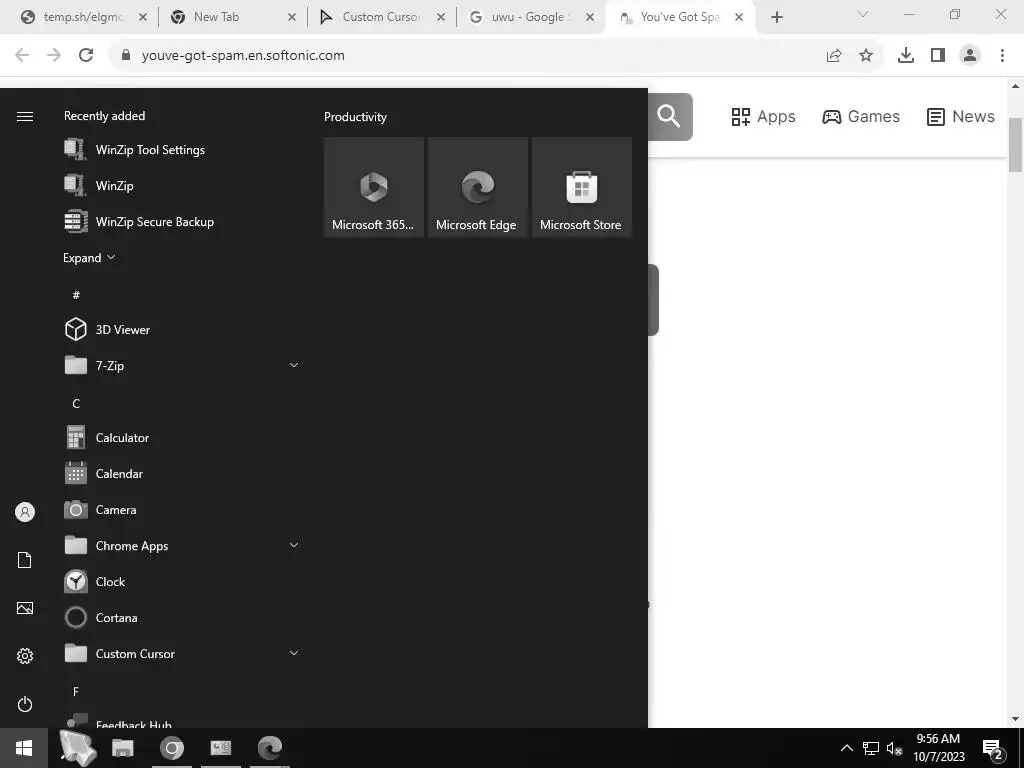The image size is (1024, 768).
Task: Bookmark this page with the star icon
Action: [866, 56]
